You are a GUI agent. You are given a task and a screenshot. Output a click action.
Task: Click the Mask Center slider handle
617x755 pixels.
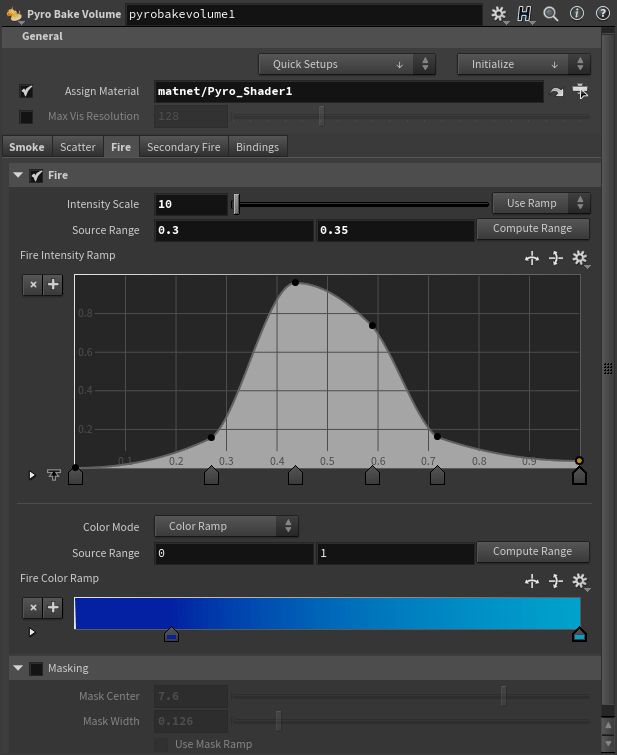[x=503, y=696]
